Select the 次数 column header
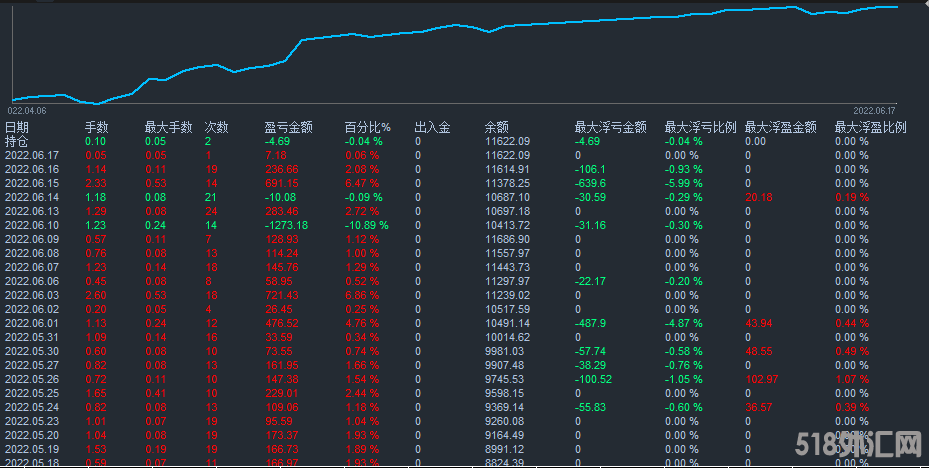 [216, 127]
